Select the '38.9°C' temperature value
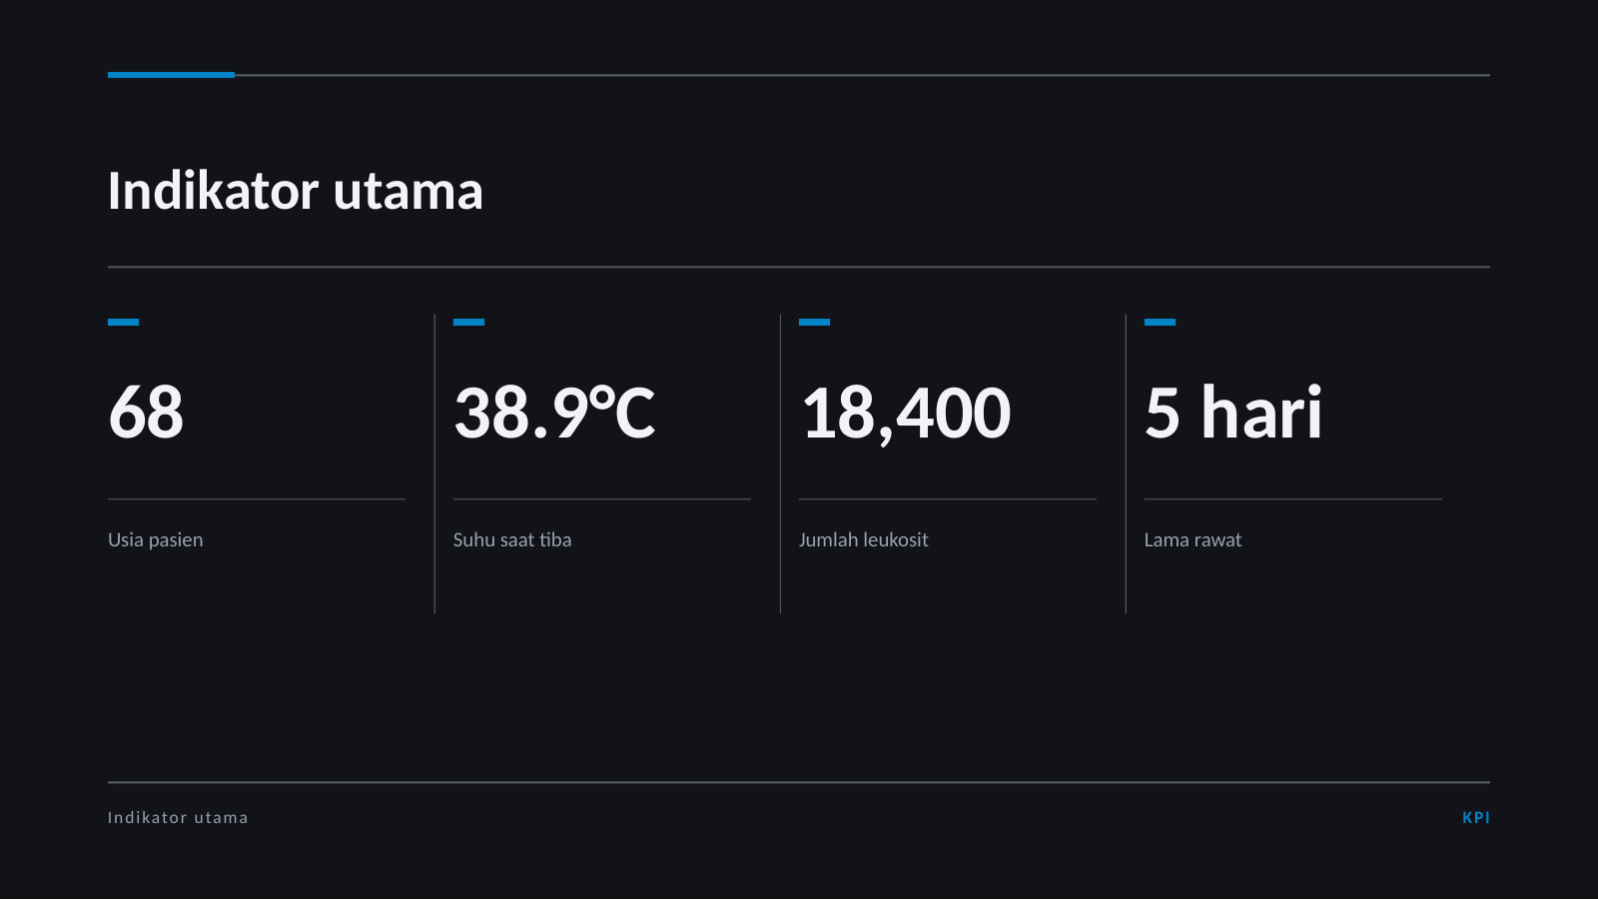 (x=554, y=412)
